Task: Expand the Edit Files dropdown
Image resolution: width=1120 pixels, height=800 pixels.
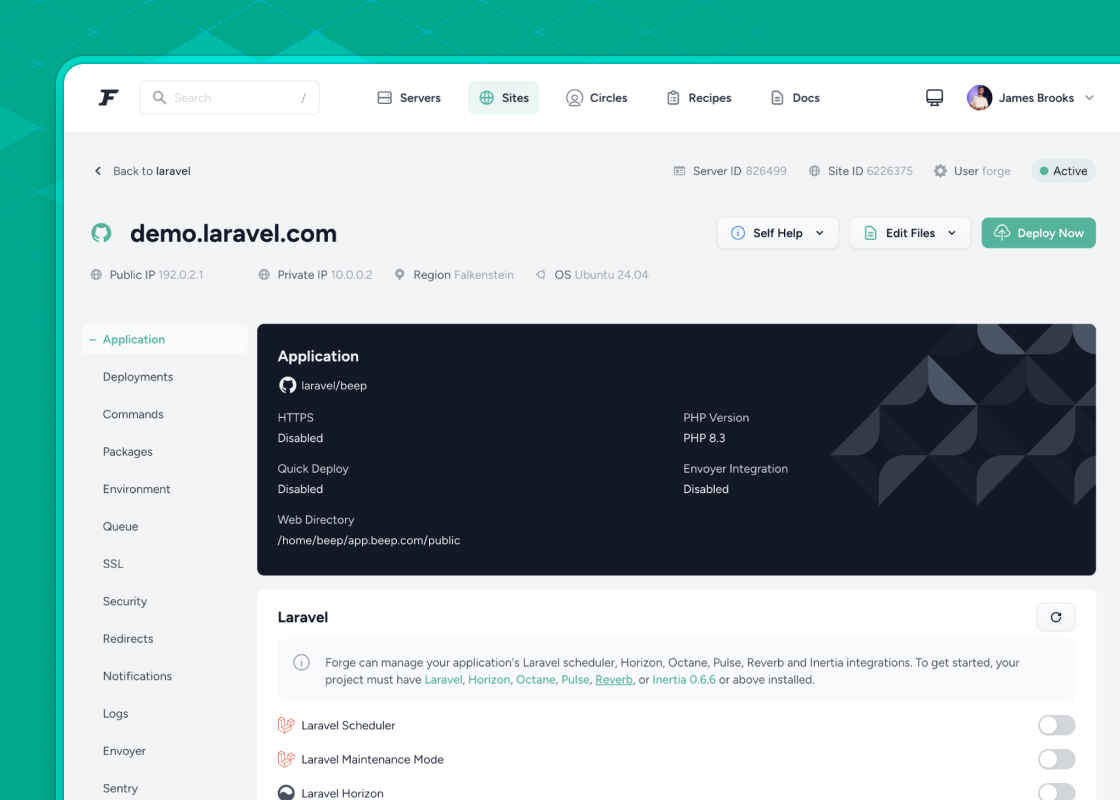Action: [x=909, y=233]
